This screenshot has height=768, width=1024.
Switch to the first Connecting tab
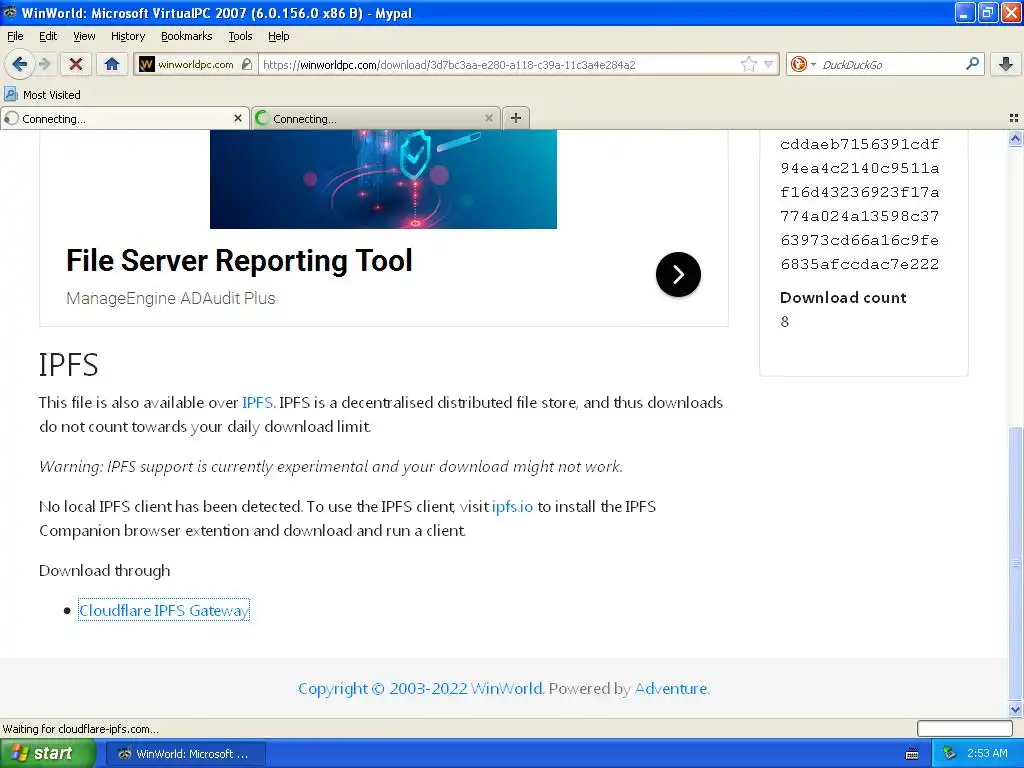(124, 118)
